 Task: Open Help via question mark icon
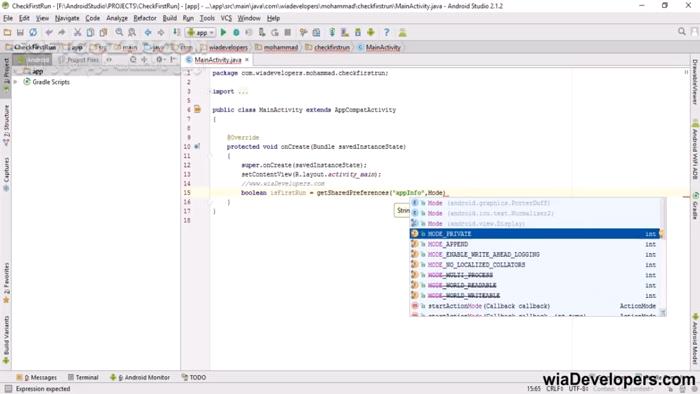(387, 32)
